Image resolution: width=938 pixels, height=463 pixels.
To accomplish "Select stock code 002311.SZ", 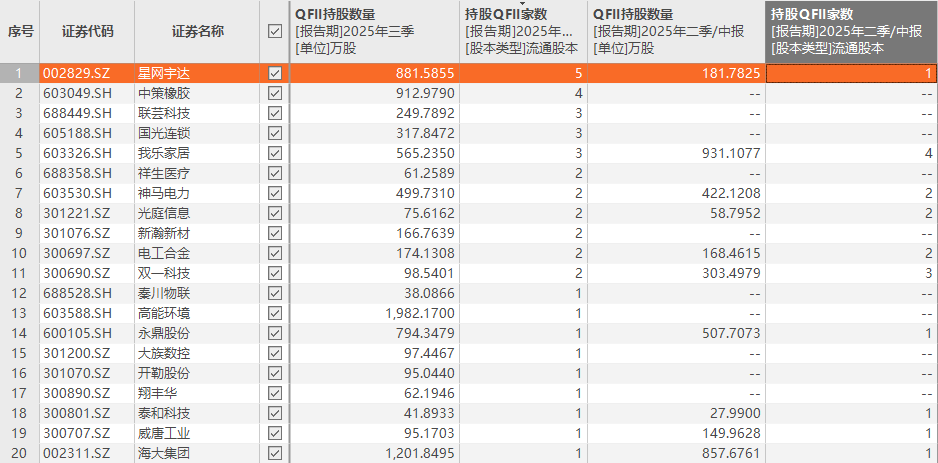I will (x=77, y=453).
